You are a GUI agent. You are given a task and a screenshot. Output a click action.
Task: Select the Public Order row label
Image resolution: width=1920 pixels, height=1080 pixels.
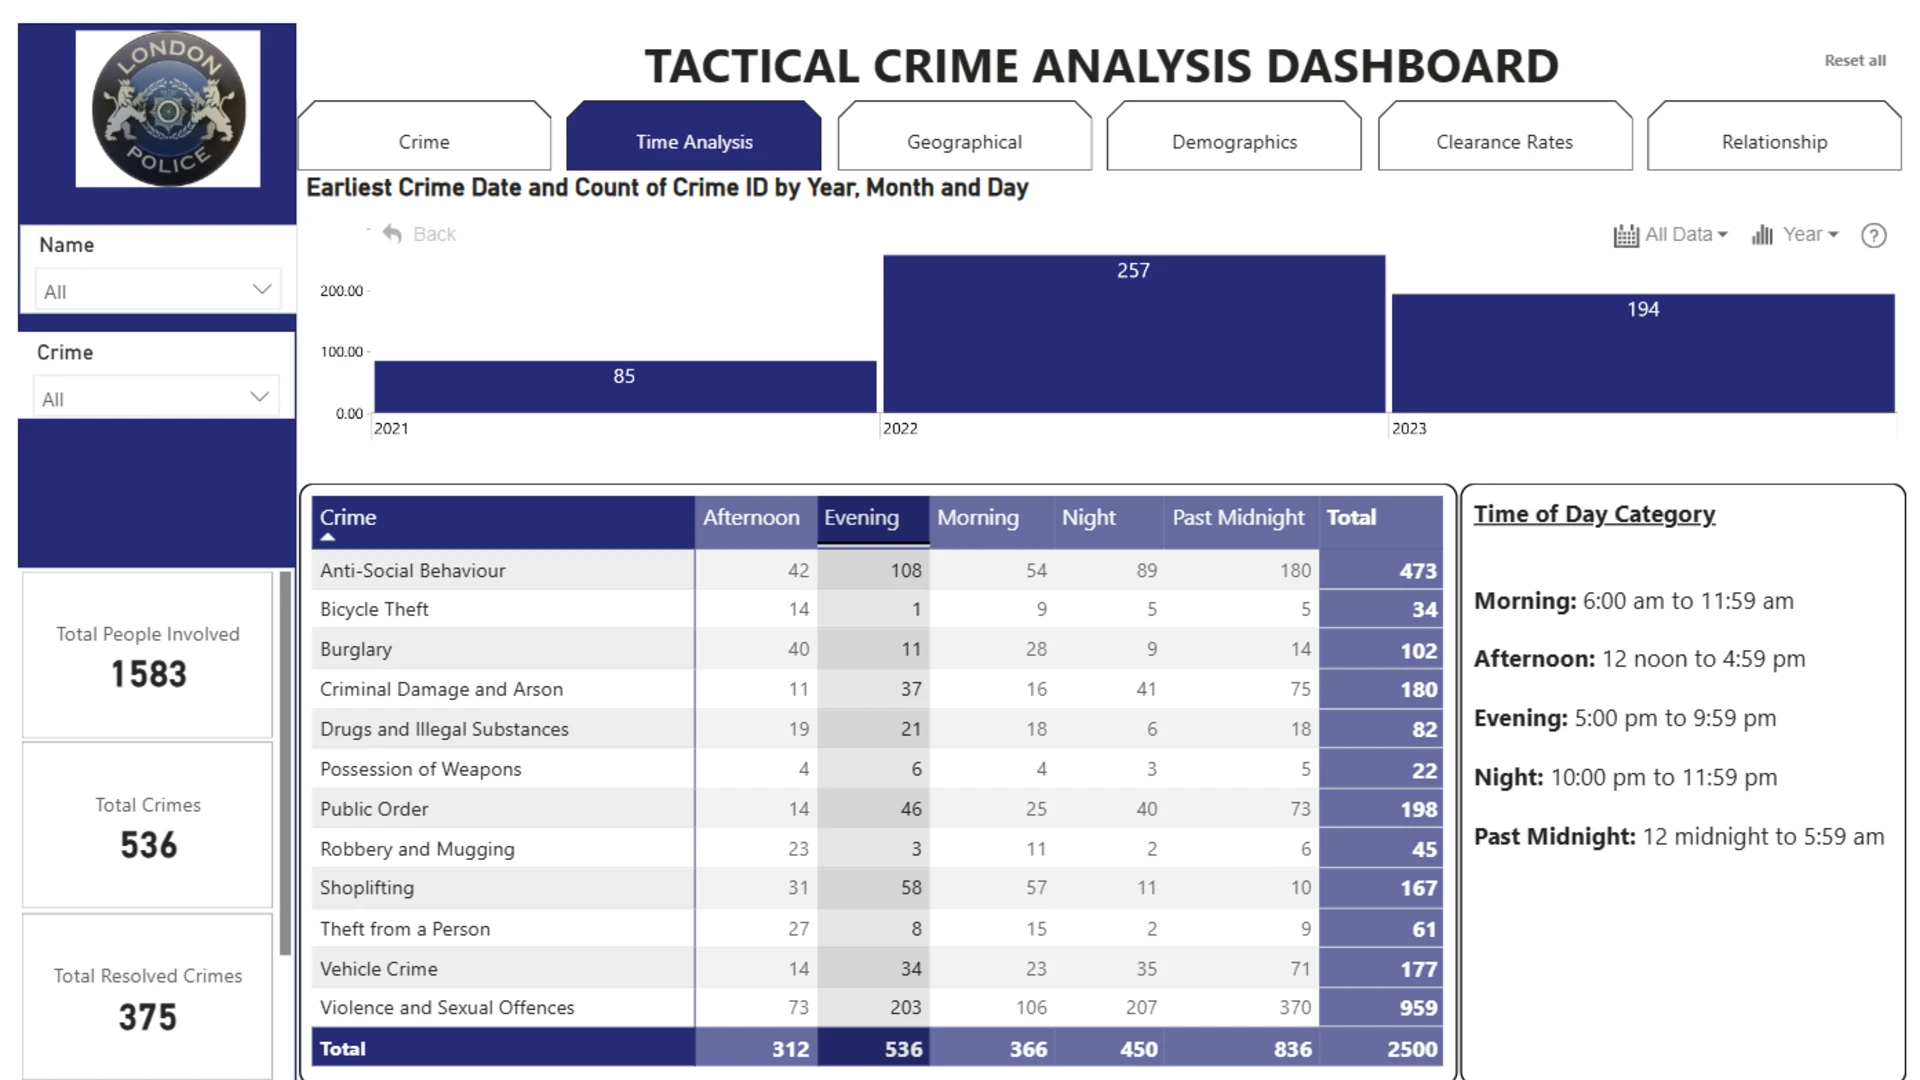click(x=374, y=809)
